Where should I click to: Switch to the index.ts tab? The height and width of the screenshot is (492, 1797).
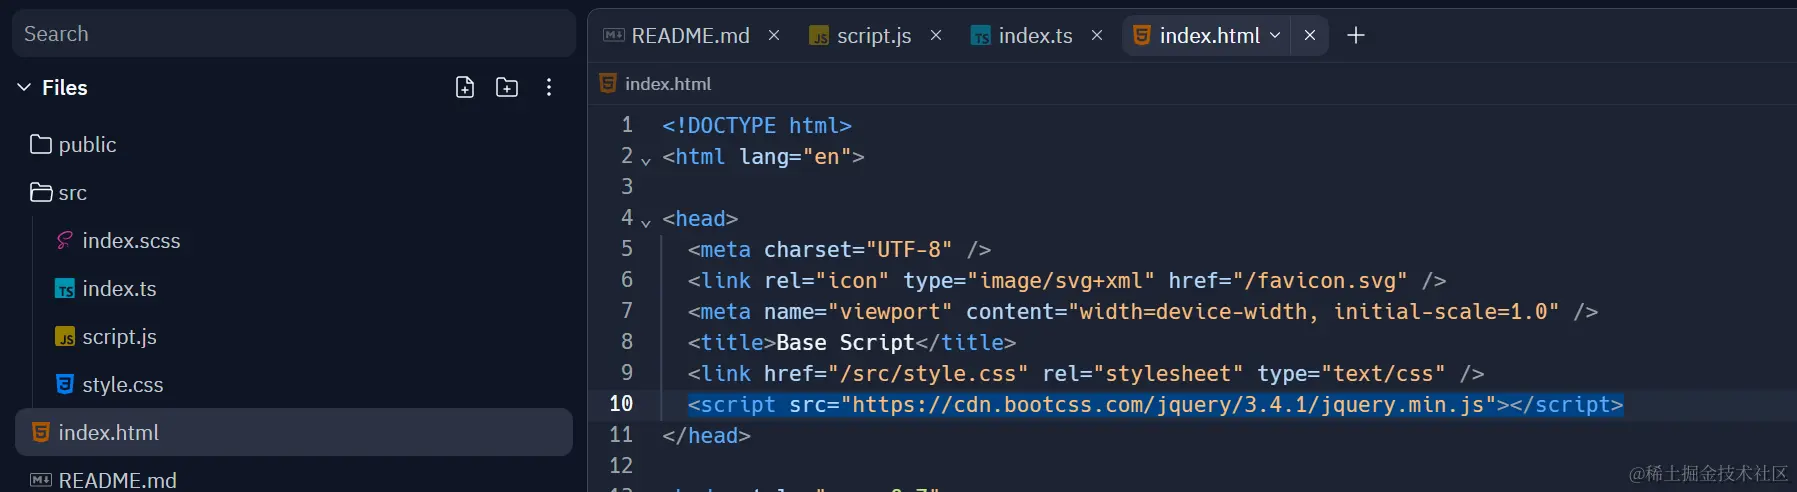point(1035,36)
